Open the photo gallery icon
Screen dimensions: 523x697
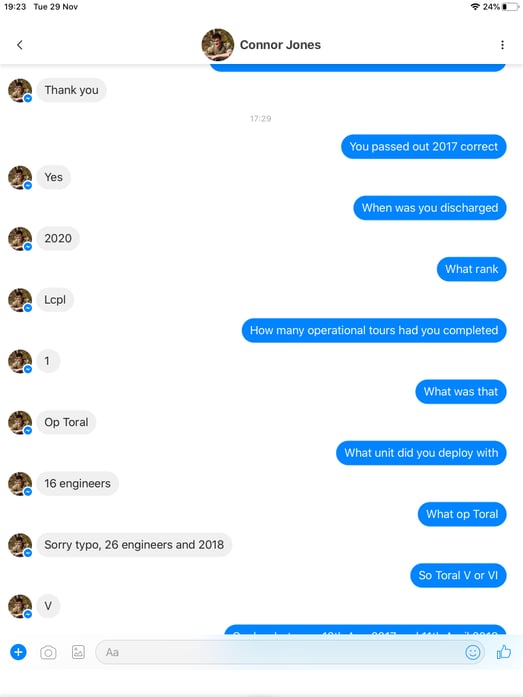(x=78, y=652)
